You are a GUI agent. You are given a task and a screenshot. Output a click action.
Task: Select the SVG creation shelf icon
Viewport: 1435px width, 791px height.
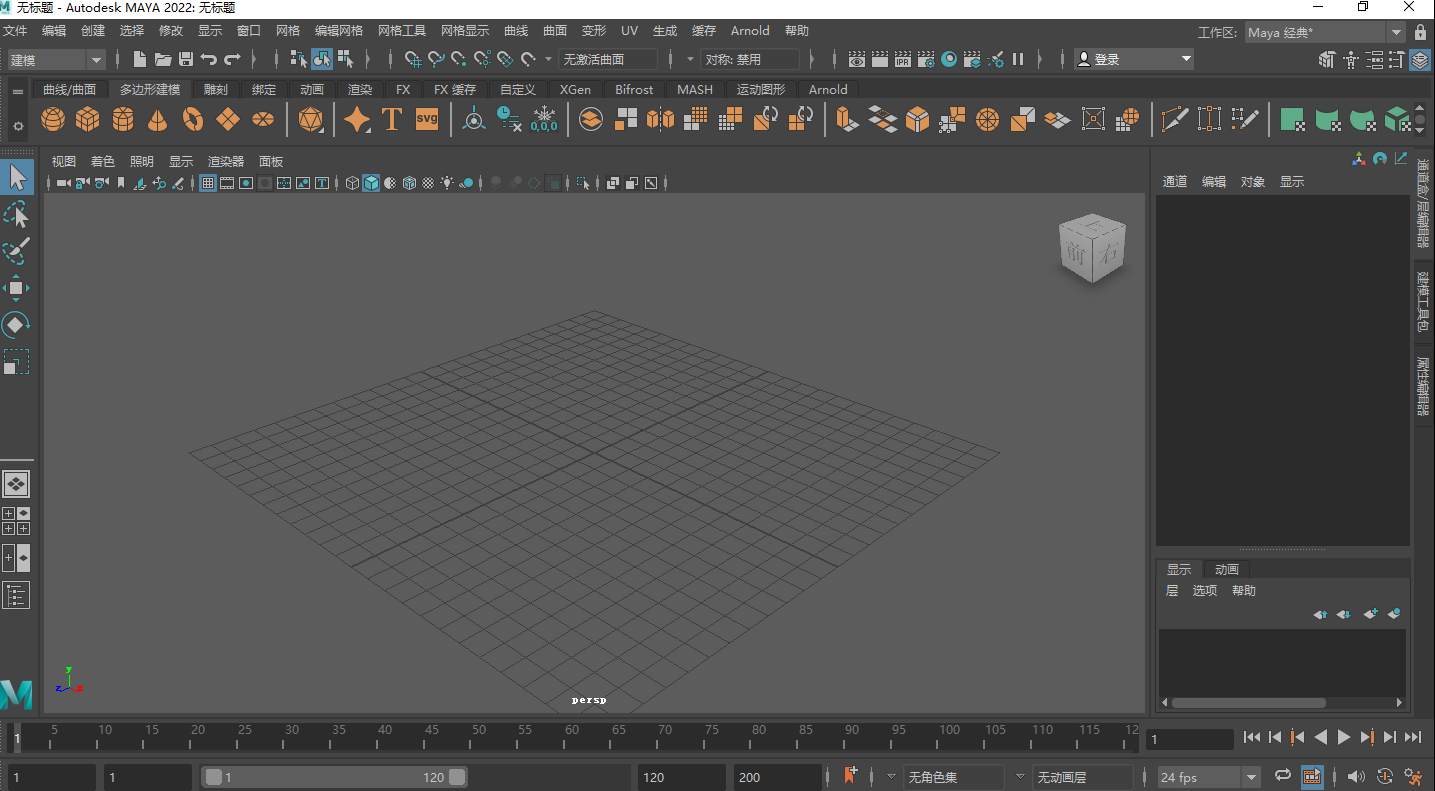tap(426, 119)
